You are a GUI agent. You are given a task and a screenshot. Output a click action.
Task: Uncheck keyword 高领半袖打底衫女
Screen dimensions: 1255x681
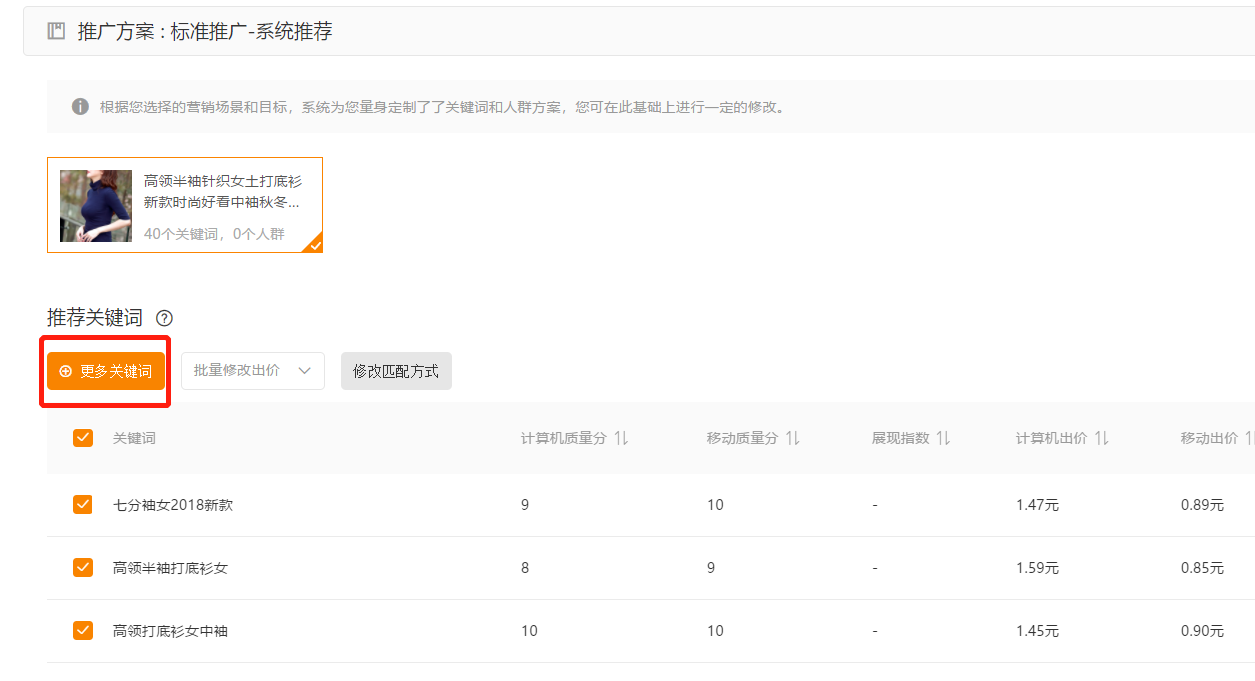point(83,568)
